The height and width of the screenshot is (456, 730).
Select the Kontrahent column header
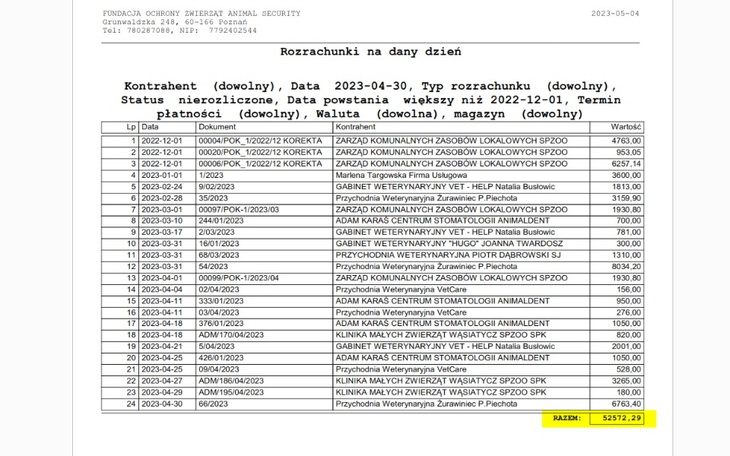(x=355, y=129)
